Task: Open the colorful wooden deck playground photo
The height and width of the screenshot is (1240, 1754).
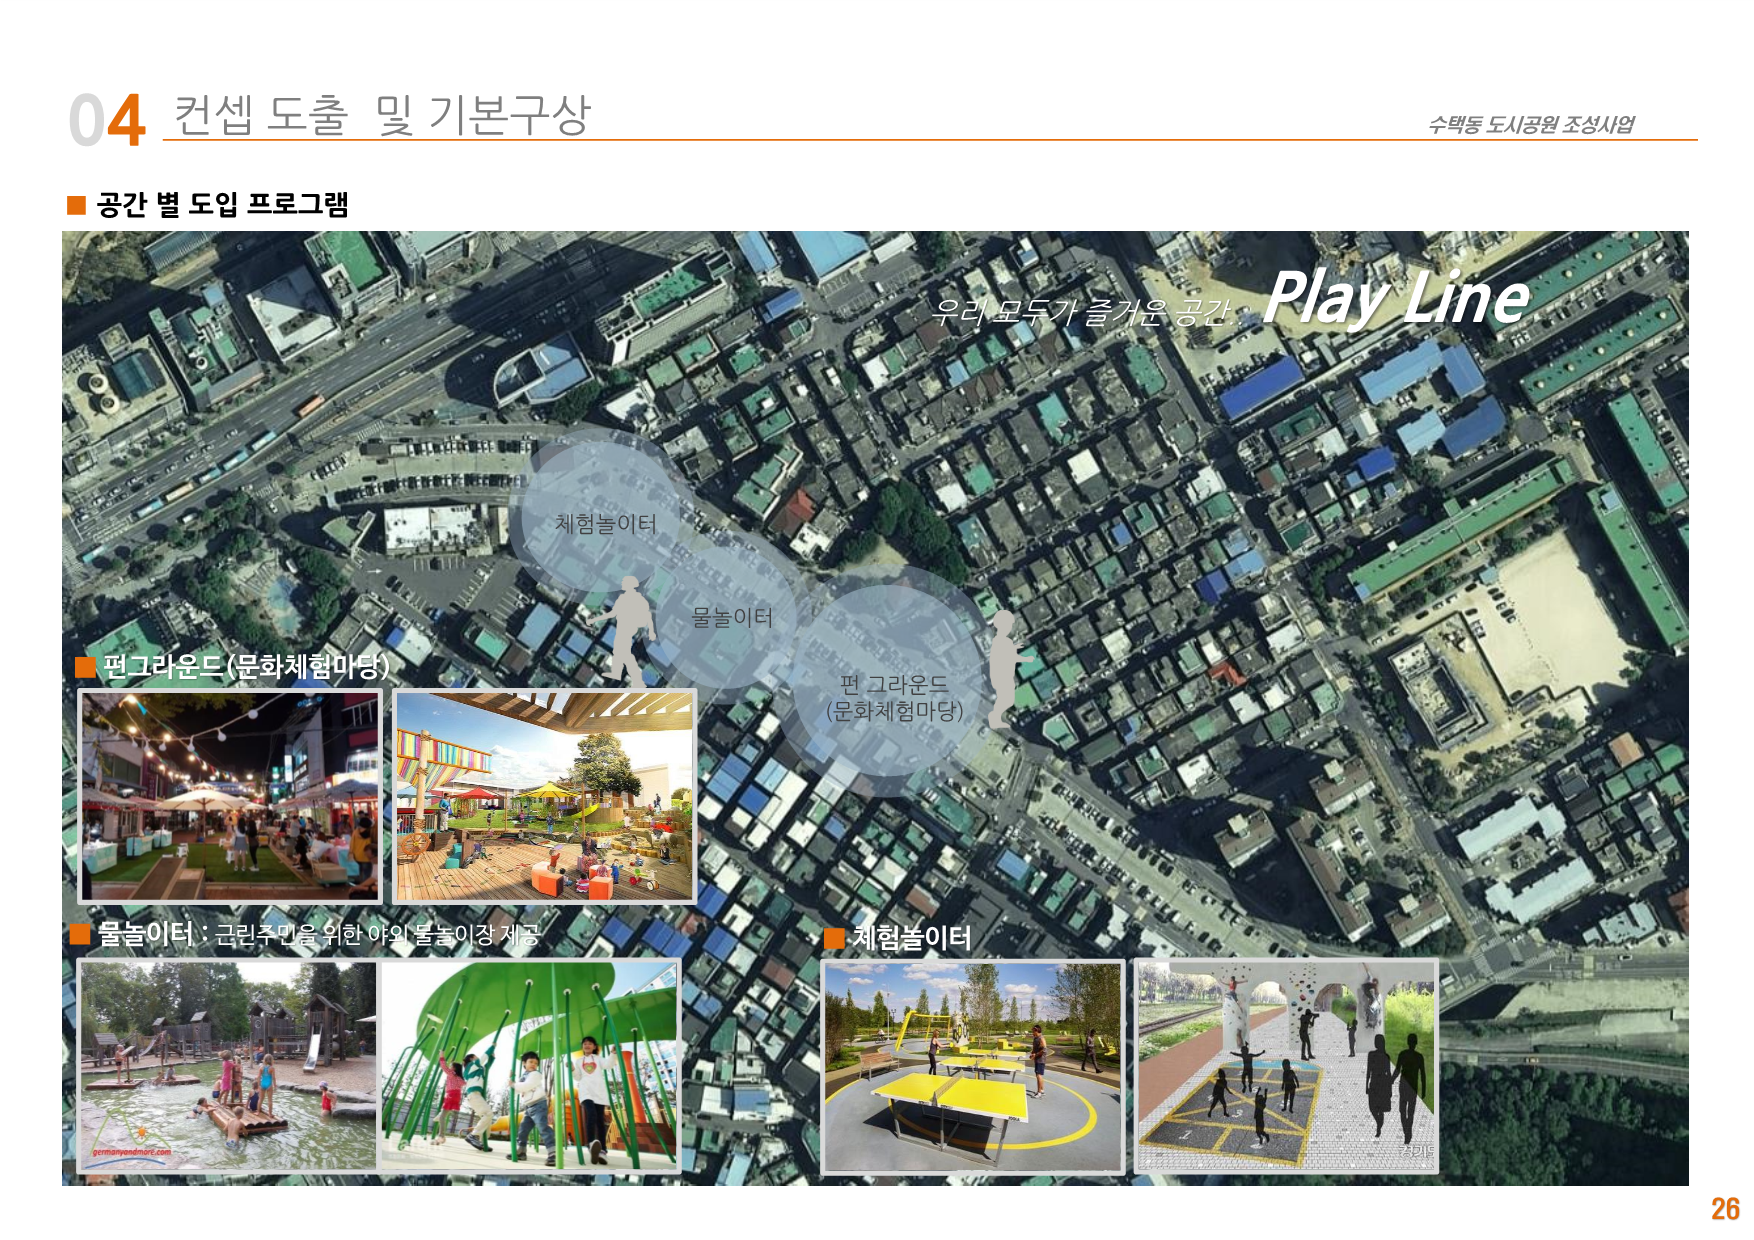Action: pos(544,796)
